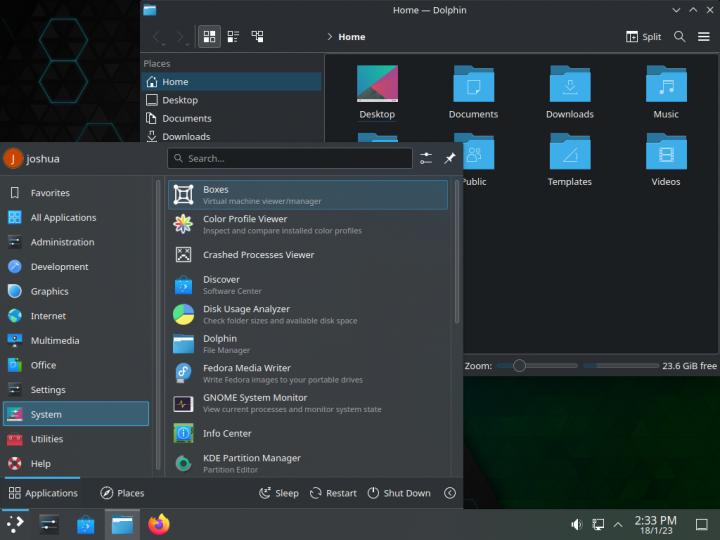Switch Dolphin to Icons view mode
The height and width of the screenshot is (540, 720).
pos(209,36)
